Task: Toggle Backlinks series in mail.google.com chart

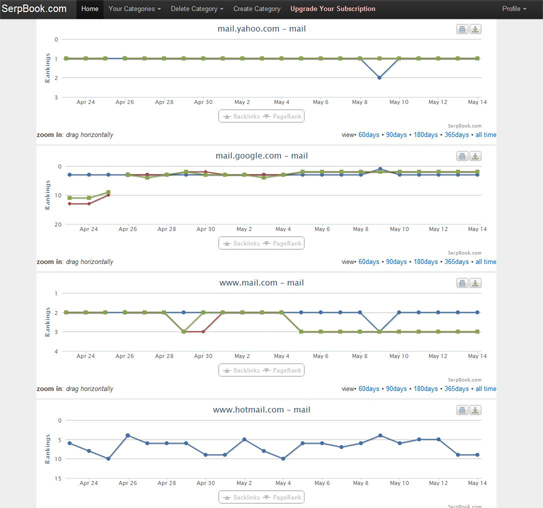Action: [241, 243]
